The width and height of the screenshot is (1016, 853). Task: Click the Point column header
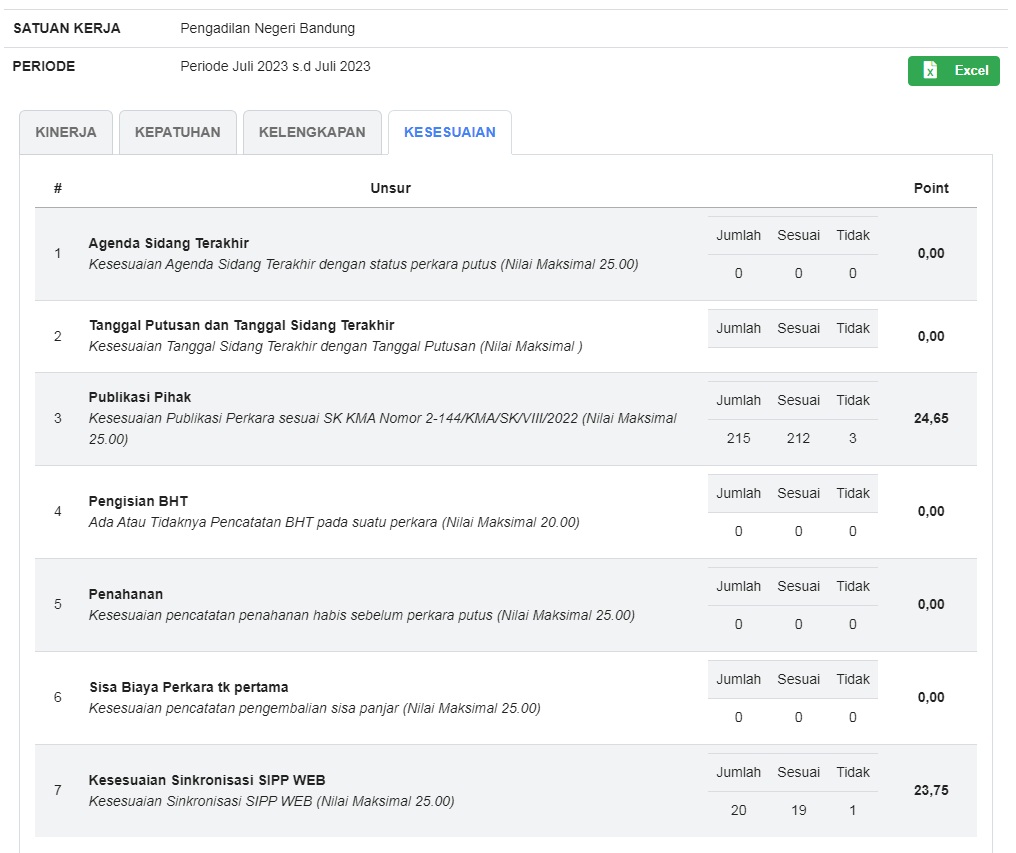click(931, 188)
